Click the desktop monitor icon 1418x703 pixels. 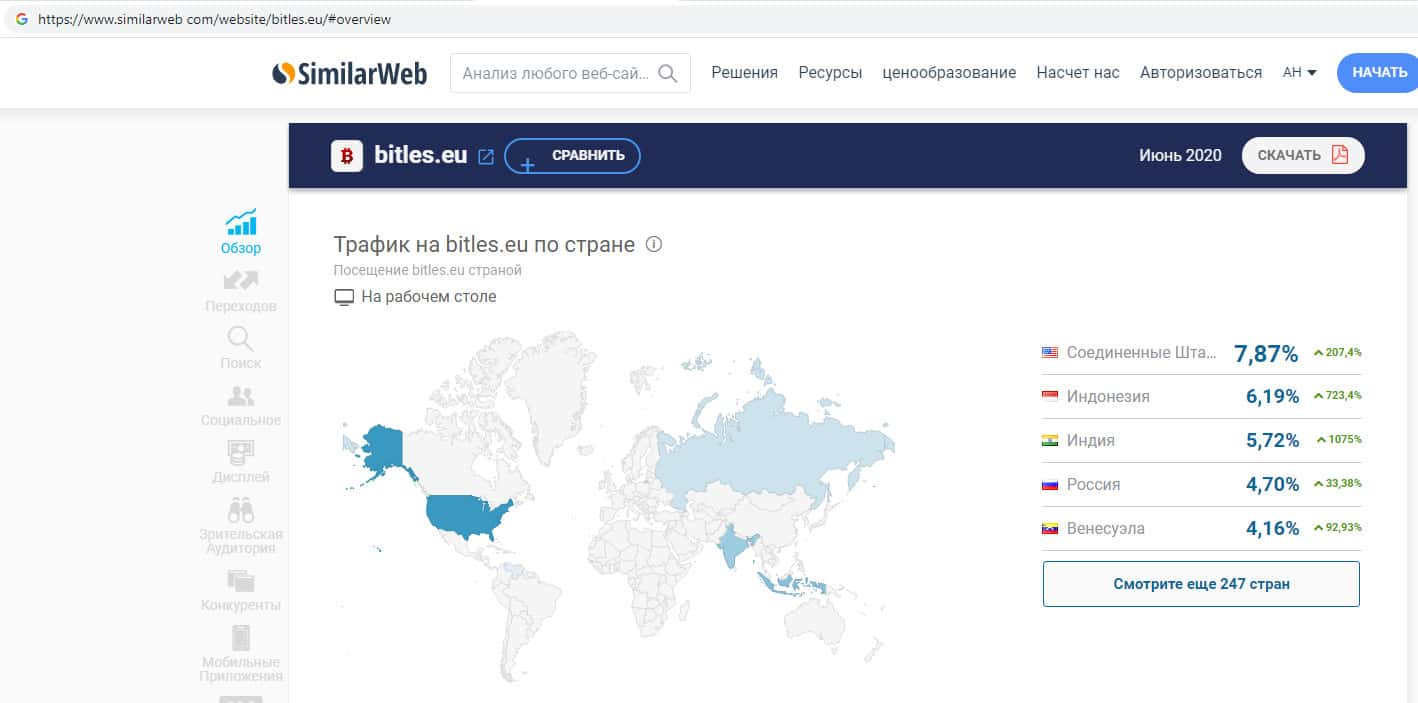click(x=344, y=297)
